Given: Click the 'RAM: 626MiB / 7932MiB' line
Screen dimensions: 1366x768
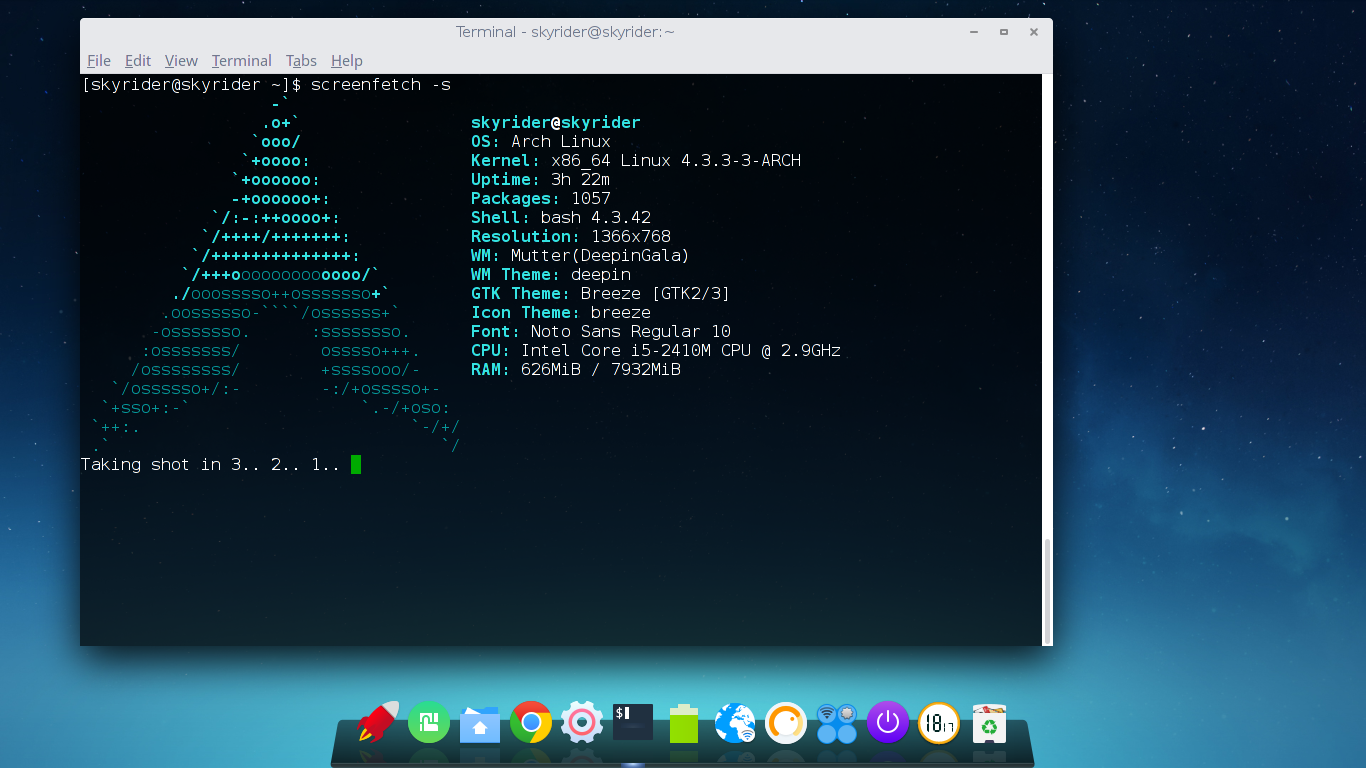Looking at the screenshot, I should pos(576,370).
